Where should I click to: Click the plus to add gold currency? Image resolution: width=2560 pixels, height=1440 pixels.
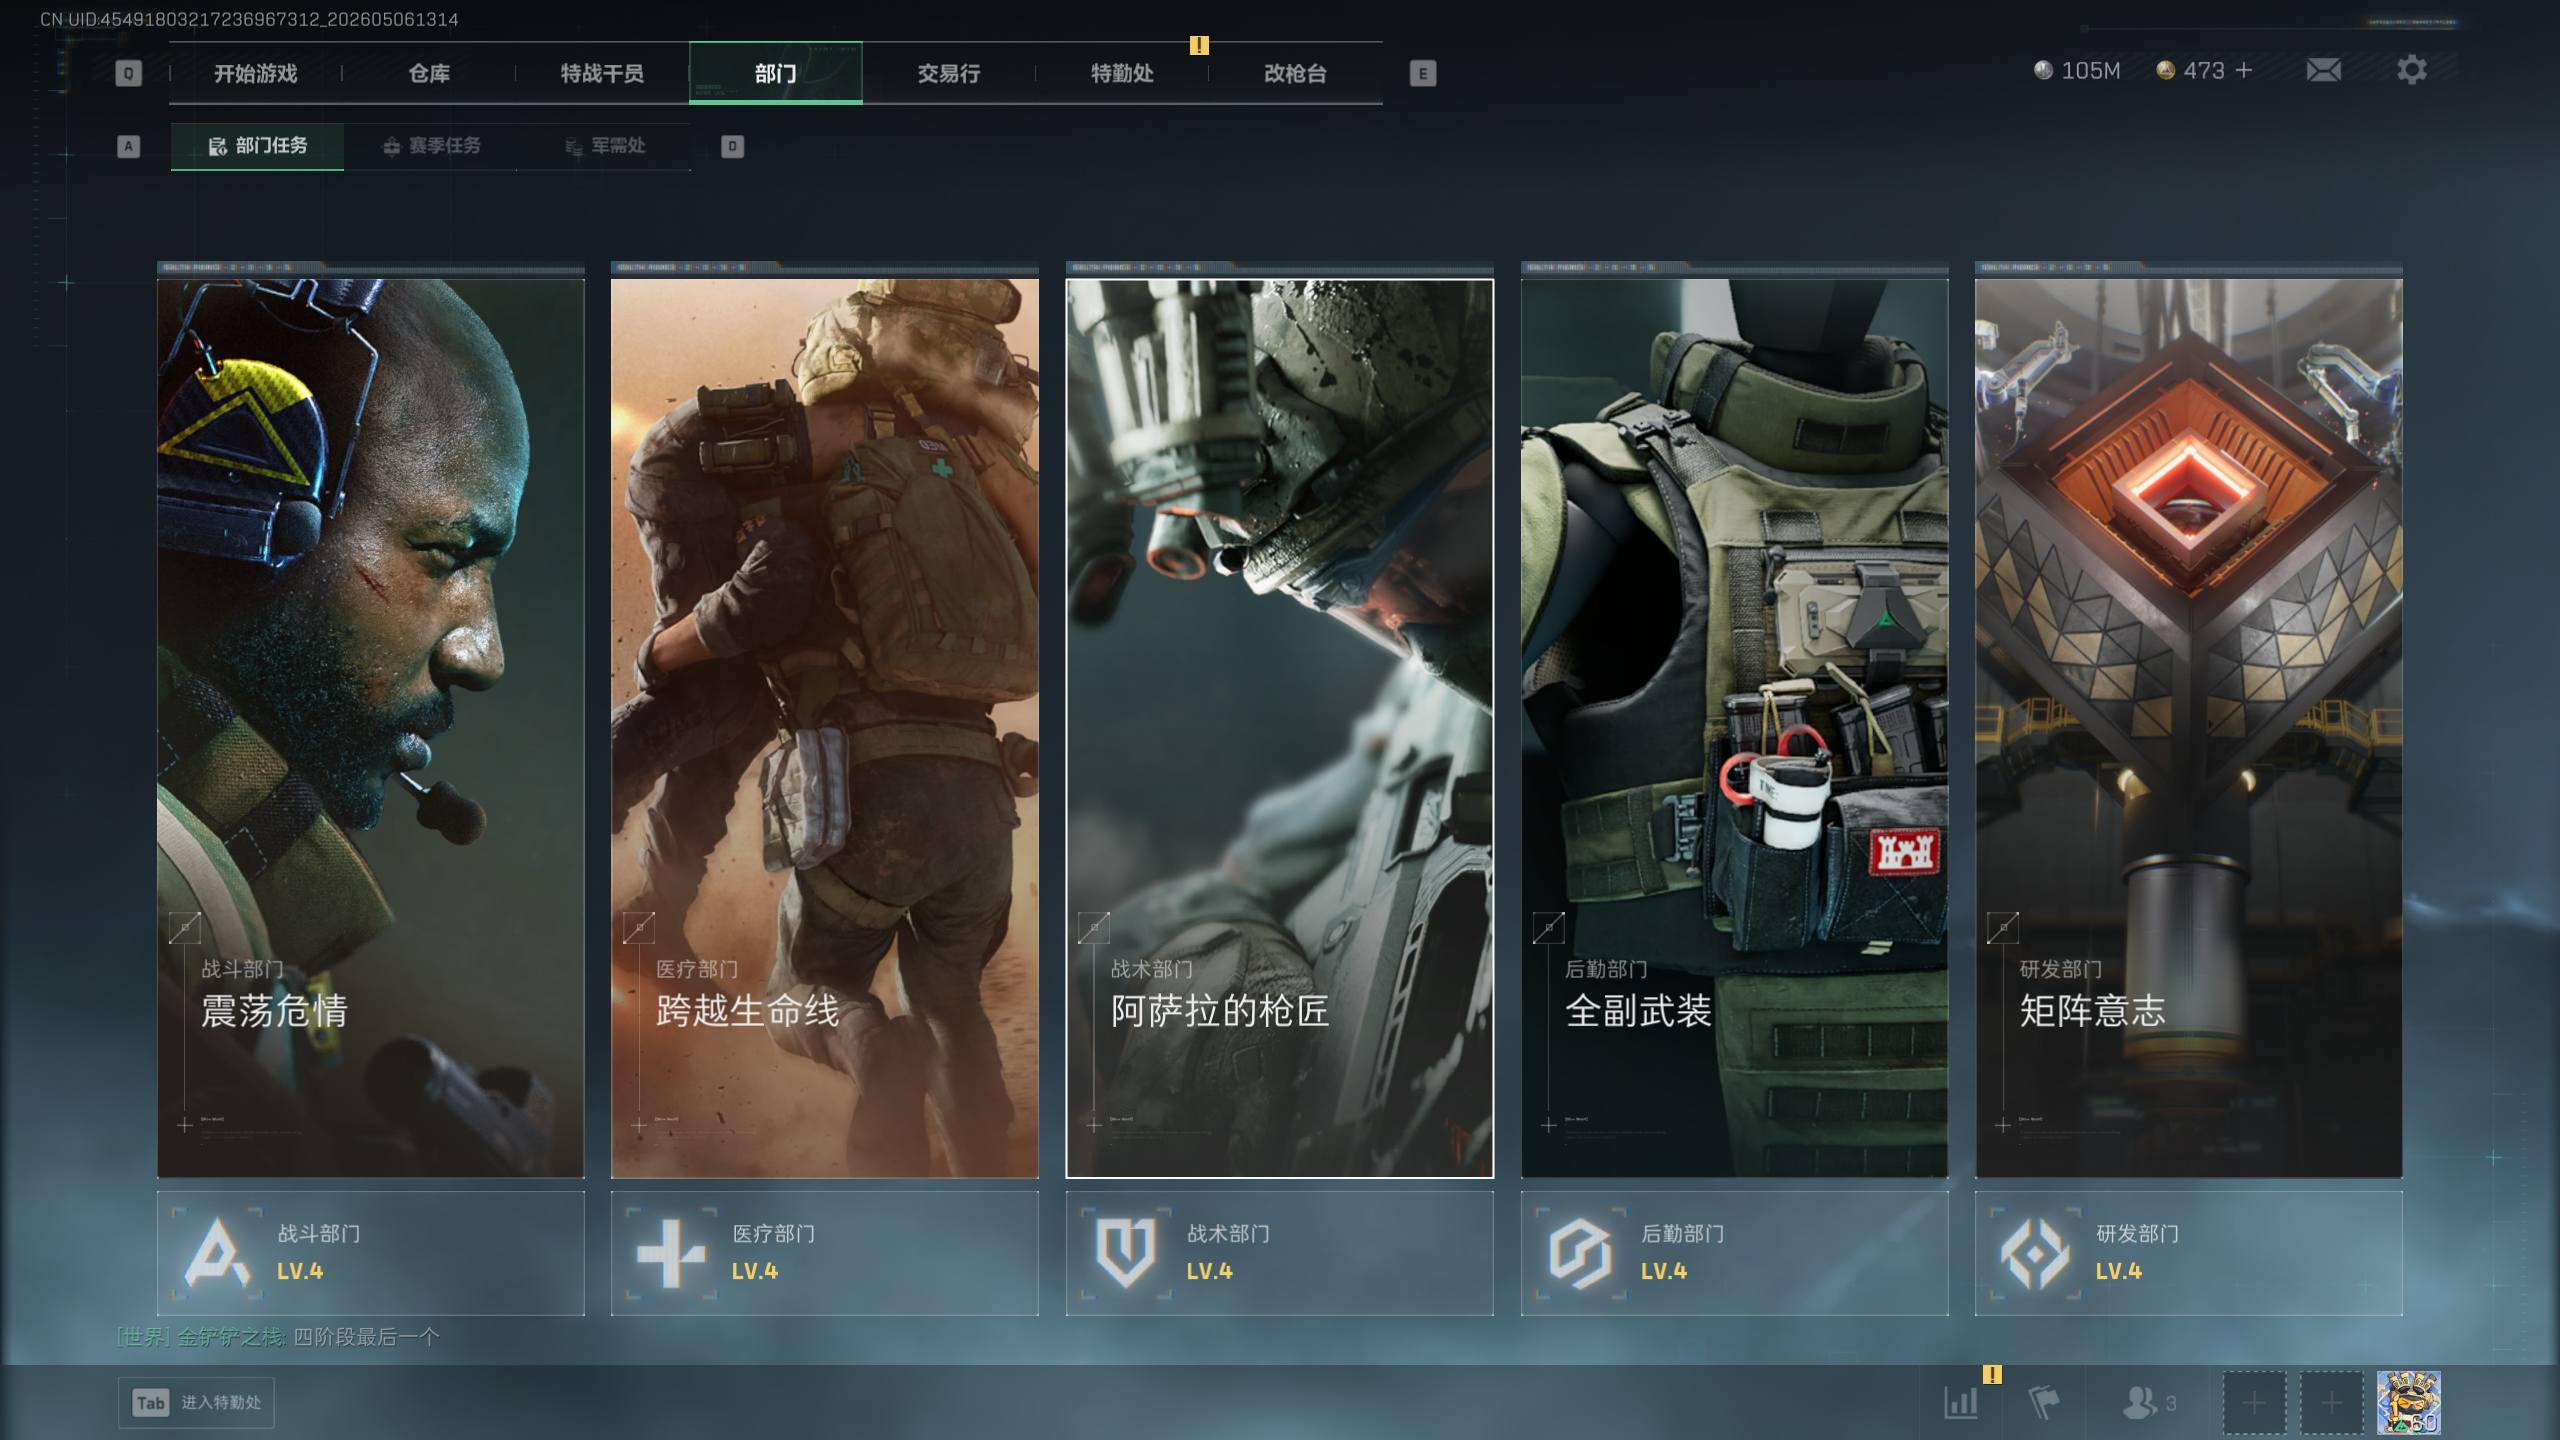pos(2243,70)
